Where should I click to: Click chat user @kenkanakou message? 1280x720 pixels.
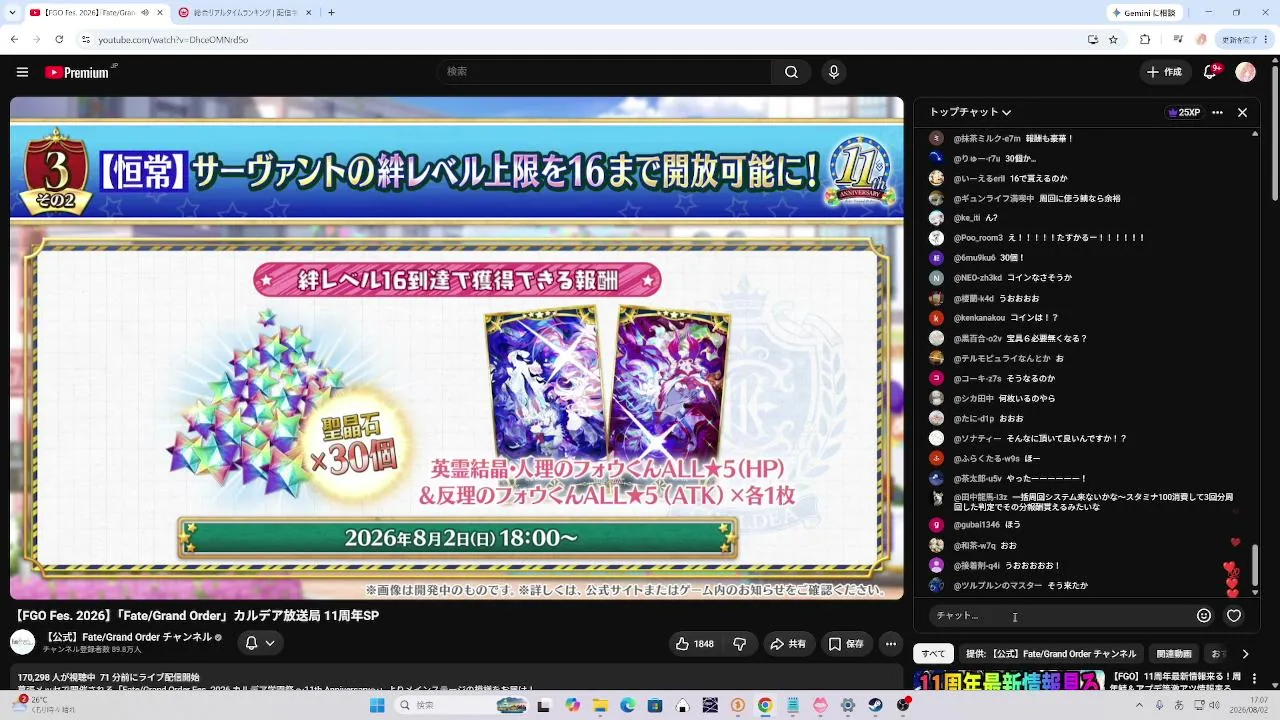pyautogui.click(x=991, y=318)
